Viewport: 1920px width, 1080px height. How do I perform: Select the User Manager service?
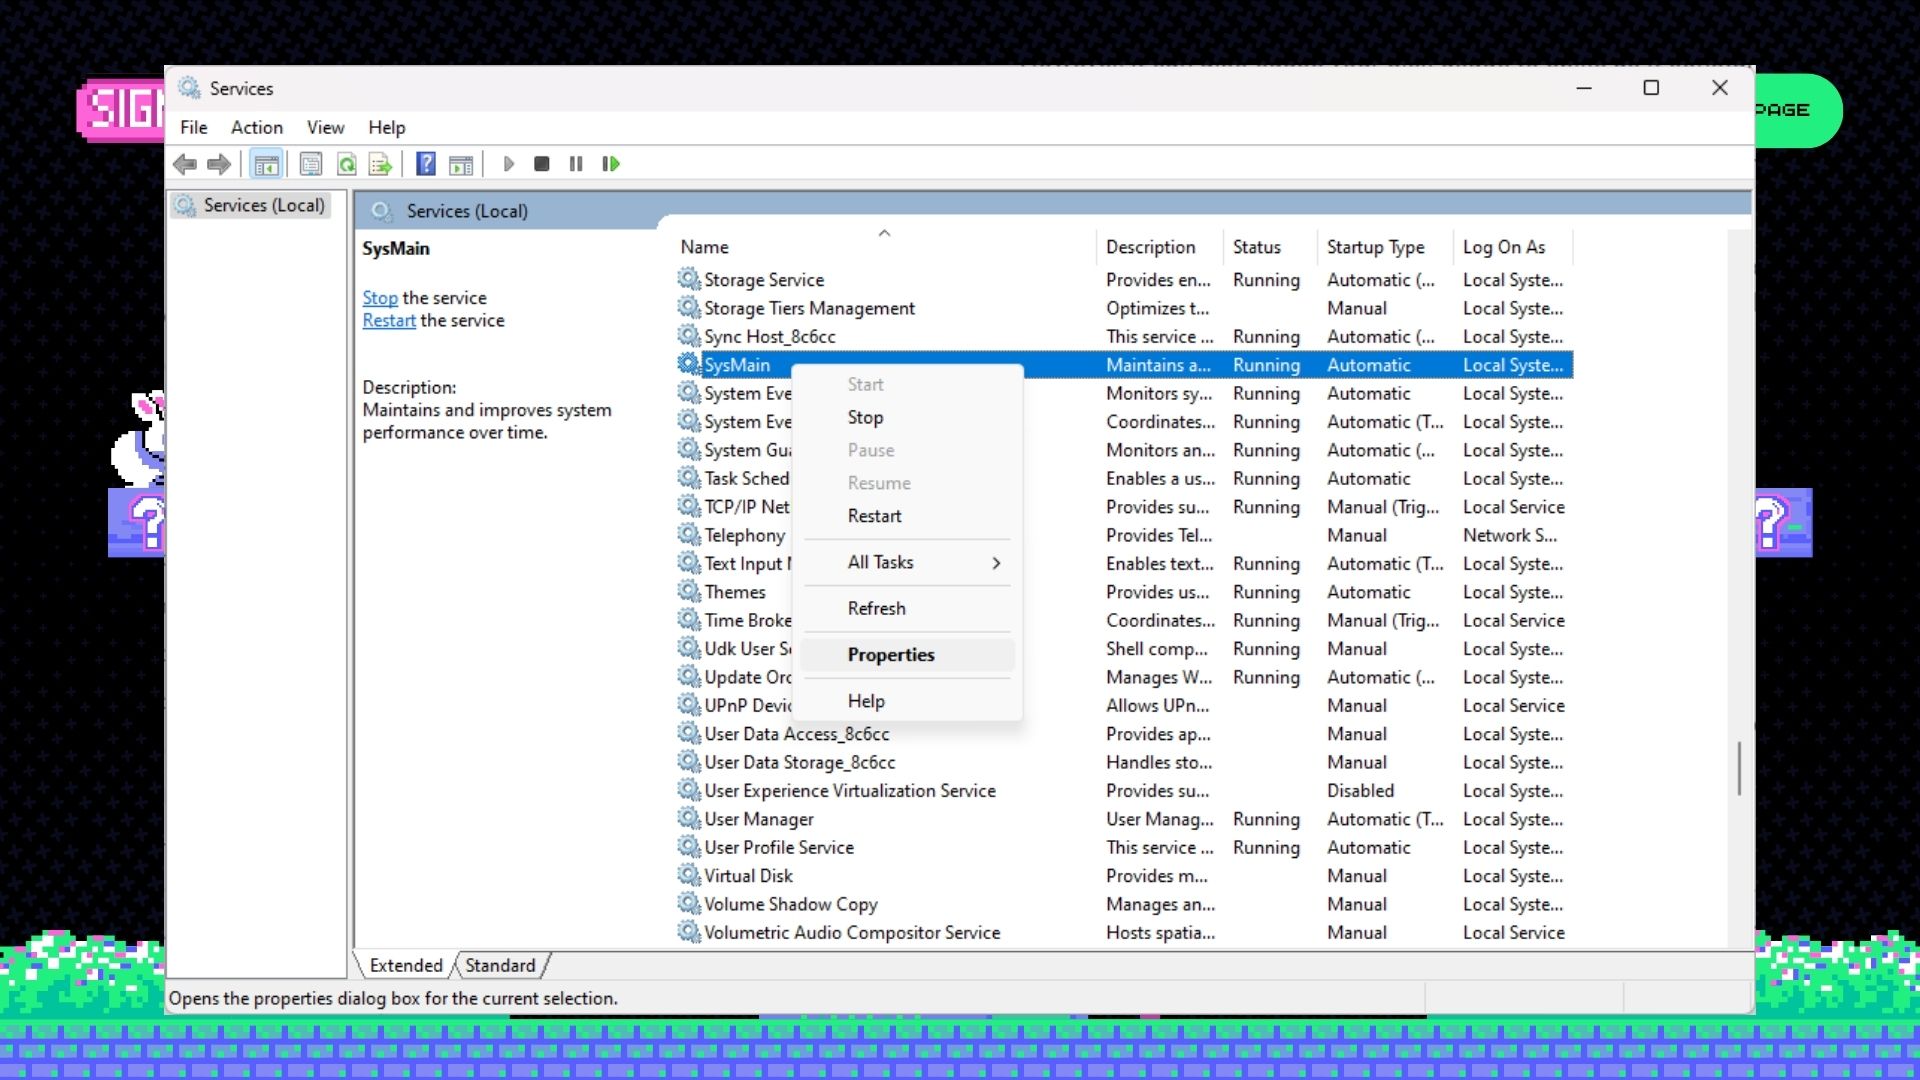[x=1124, y=819]
